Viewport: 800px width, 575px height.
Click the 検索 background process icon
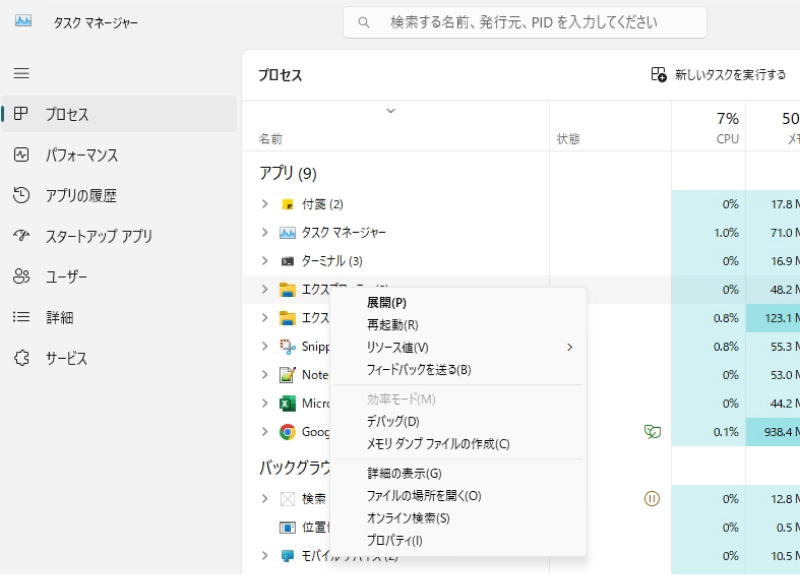coord(287,498)
